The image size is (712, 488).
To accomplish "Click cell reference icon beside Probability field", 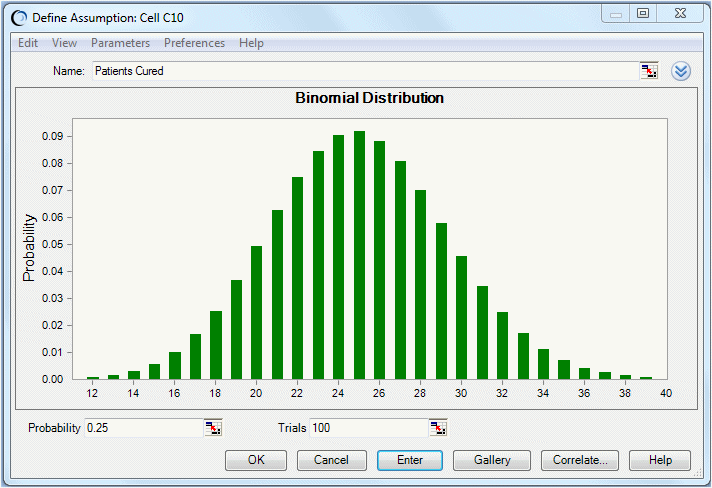I will (x=213, y=428).
